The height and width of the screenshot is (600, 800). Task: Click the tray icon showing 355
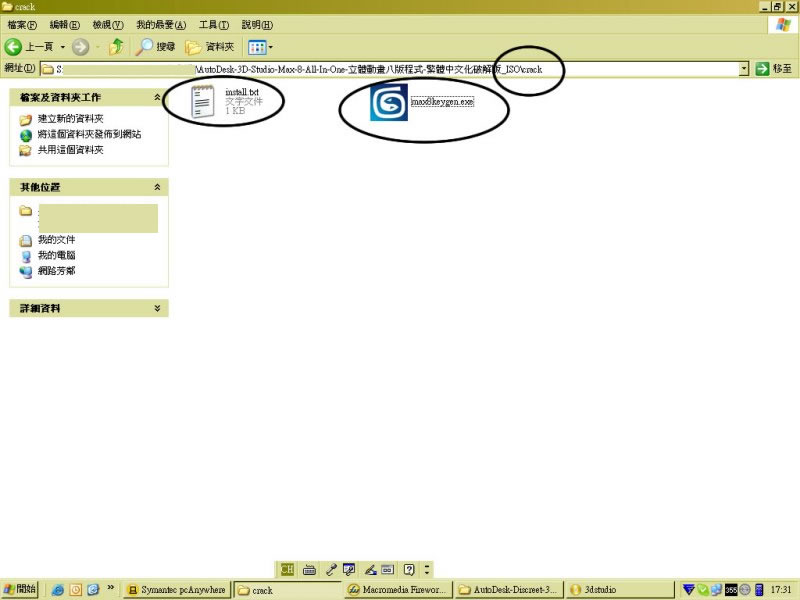(731, 589)
